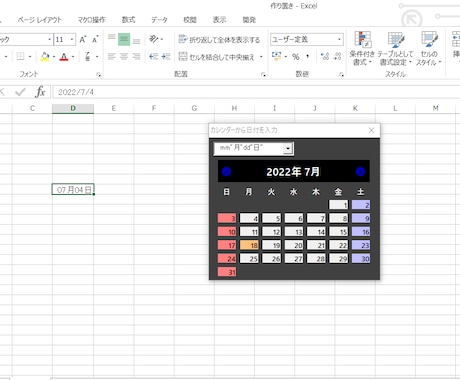Open the borders dropdown arrow

click(x=30, y=56)
